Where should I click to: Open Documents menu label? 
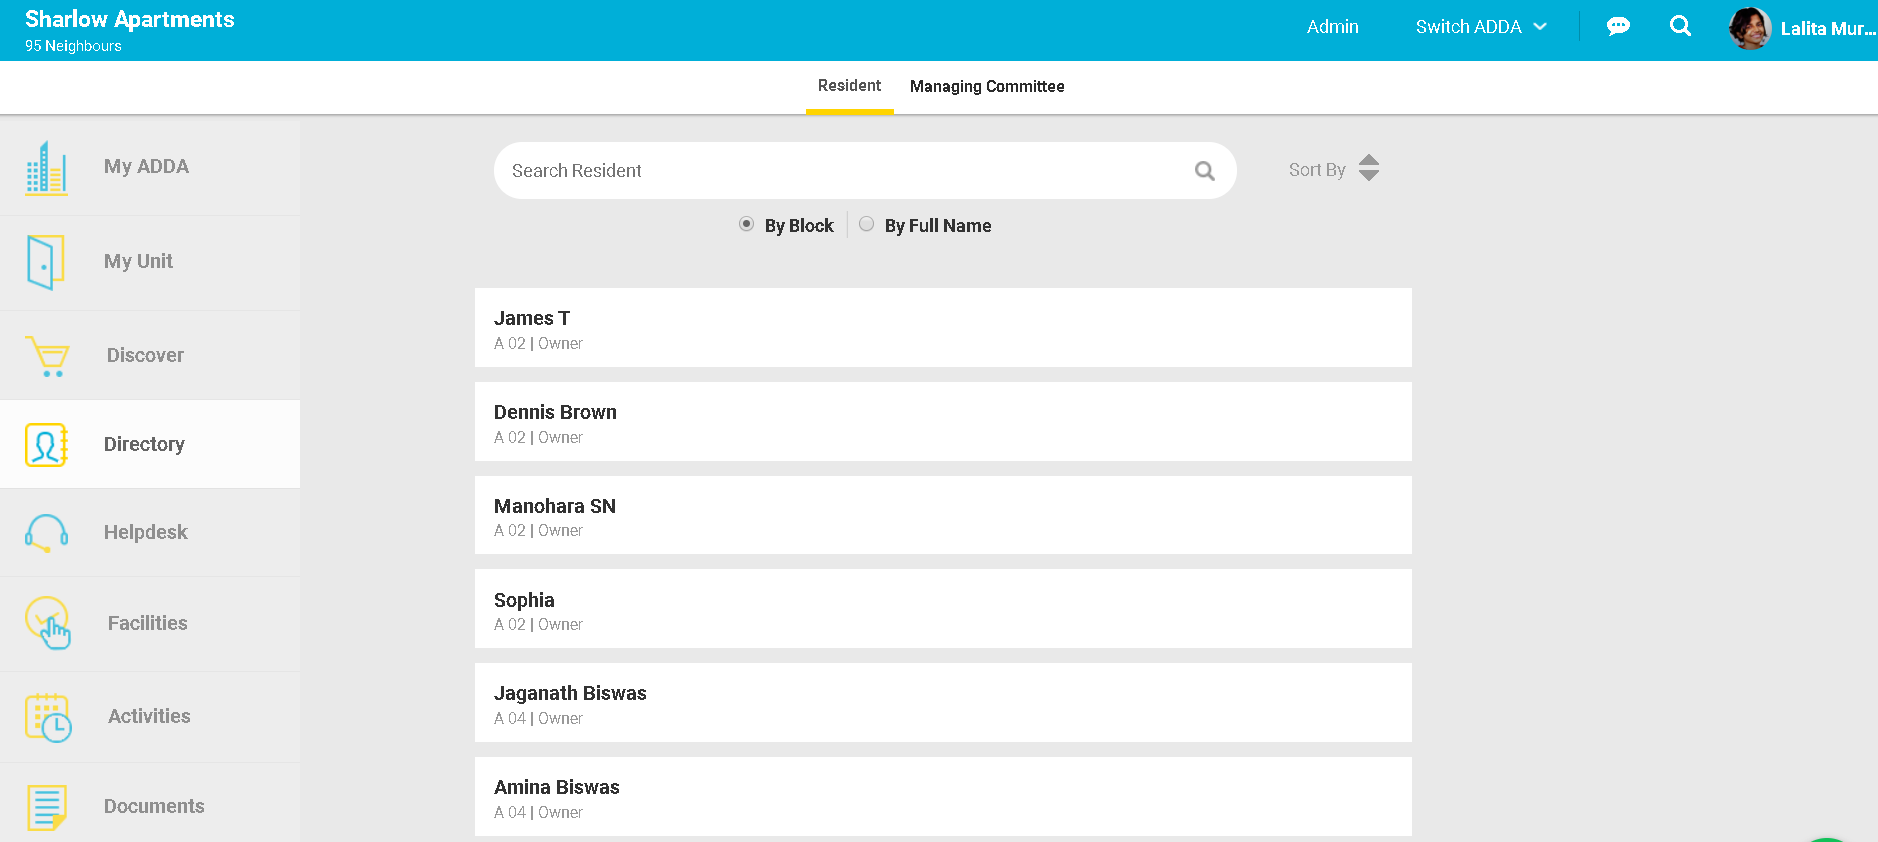[154, 807]
